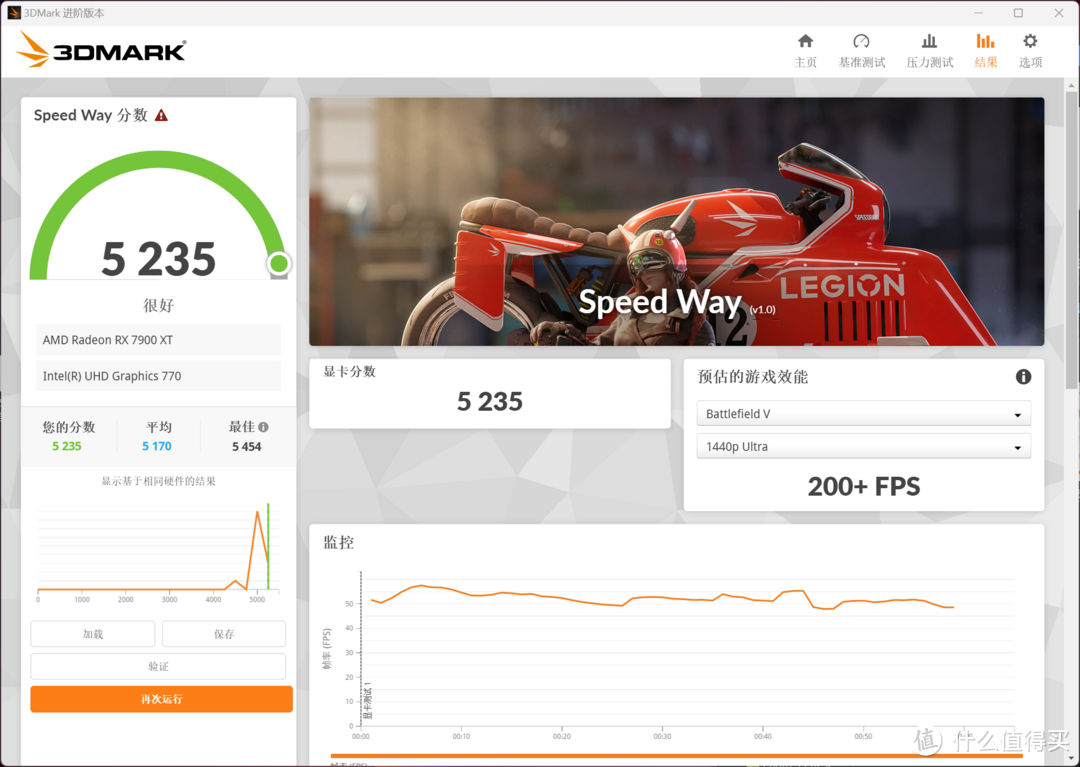Click the 很好 rating label
Viewport: 1080px width, 767px height.
[158, 305]
